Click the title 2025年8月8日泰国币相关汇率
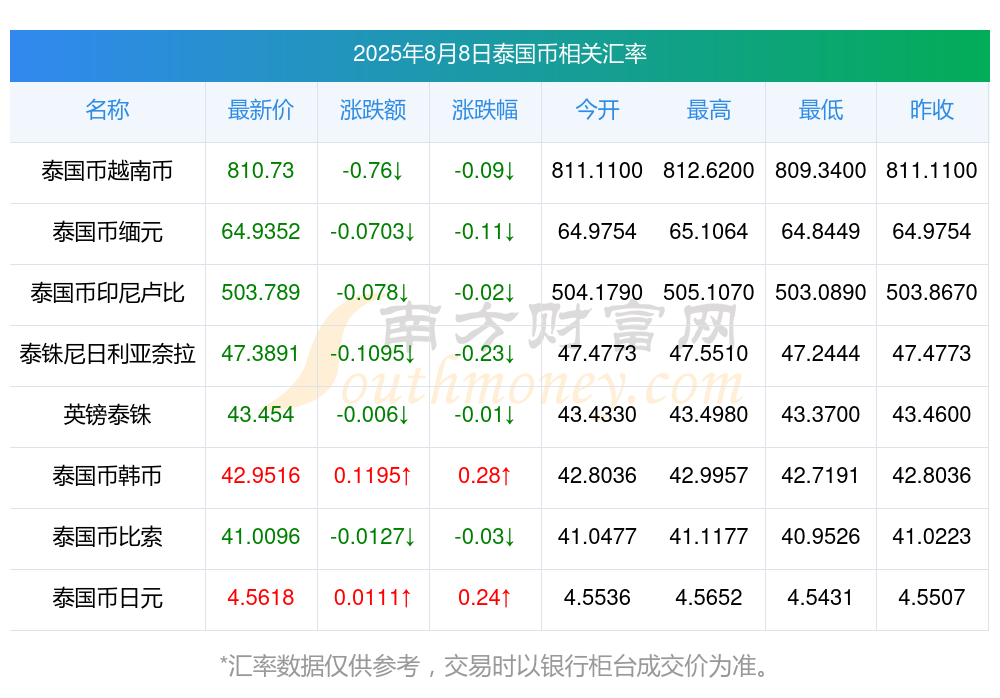The height and width of the screenshot is (698, 1000). (x=499, y=54)
